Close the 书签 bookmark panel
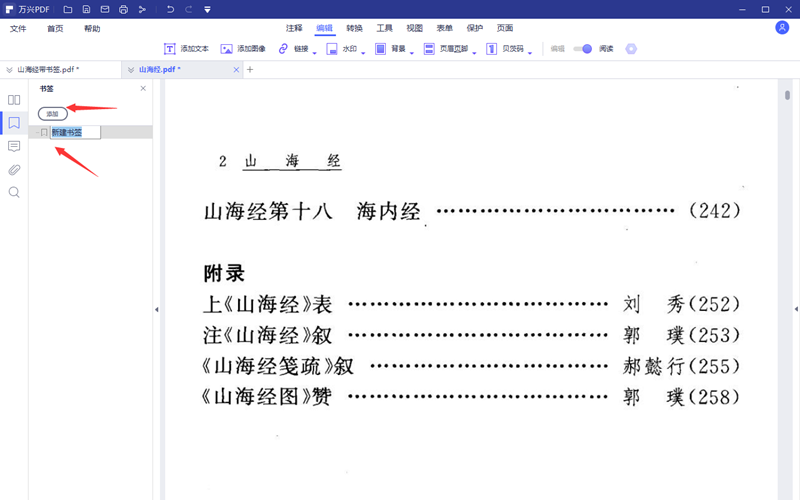This screenshot has width=800, height=500. point(143,89)
